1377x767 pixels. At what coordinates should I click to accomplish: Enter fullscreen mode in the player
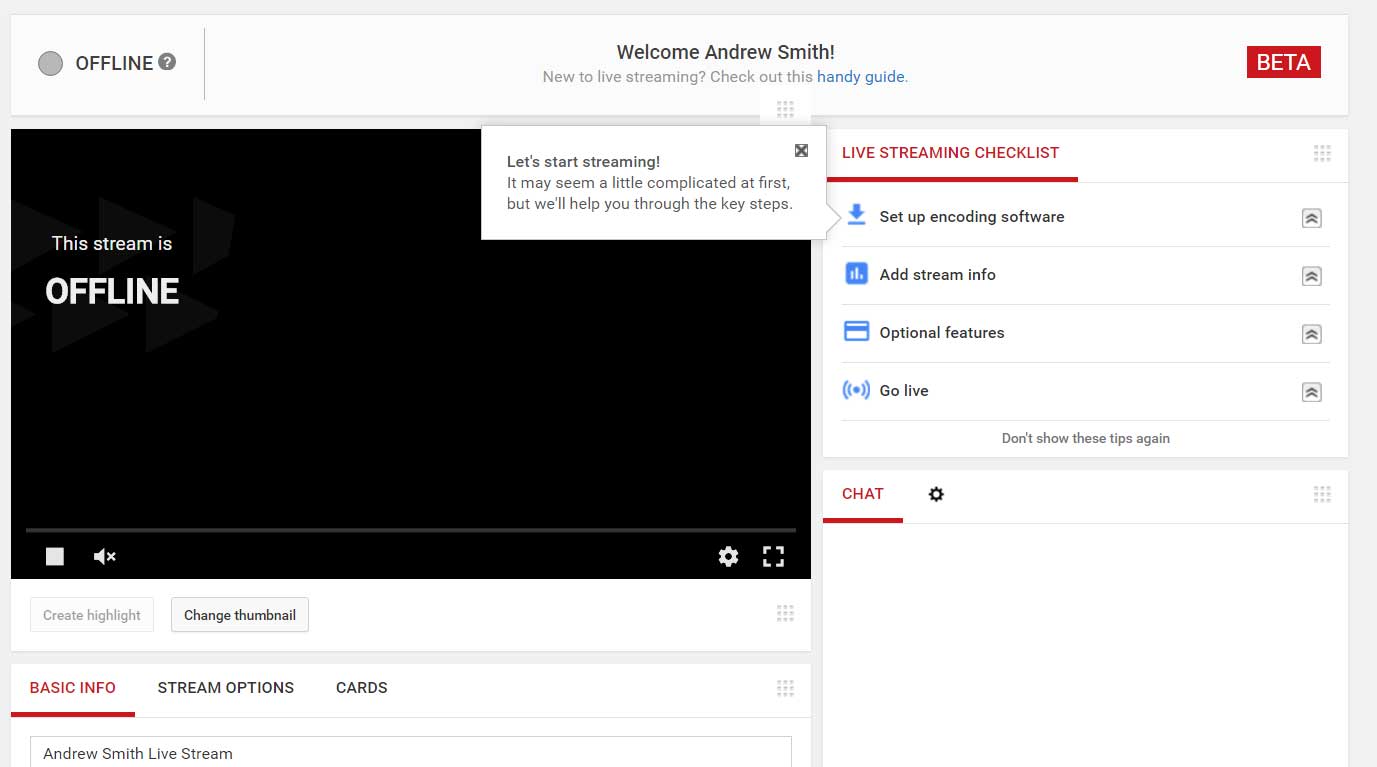pos(773,557)
